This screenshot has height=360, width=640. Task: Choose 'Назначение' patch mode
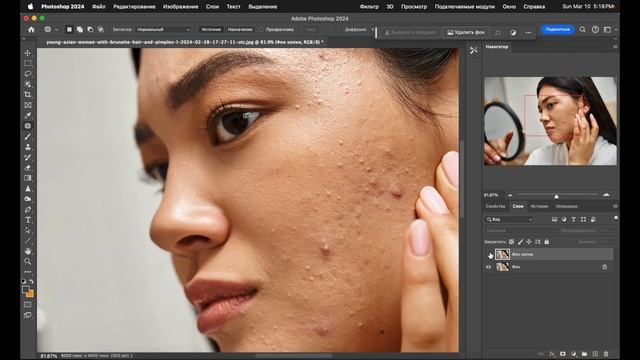pyautogui.click(x=240, y=29)
